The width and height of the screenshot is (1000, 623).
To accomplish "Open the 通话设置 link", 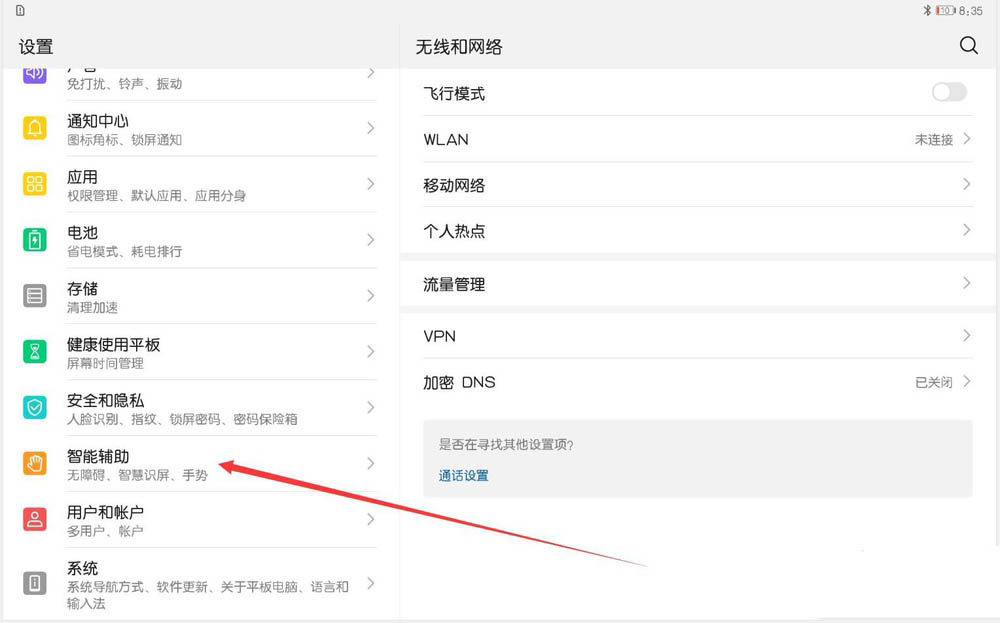I will coord(463,475).
